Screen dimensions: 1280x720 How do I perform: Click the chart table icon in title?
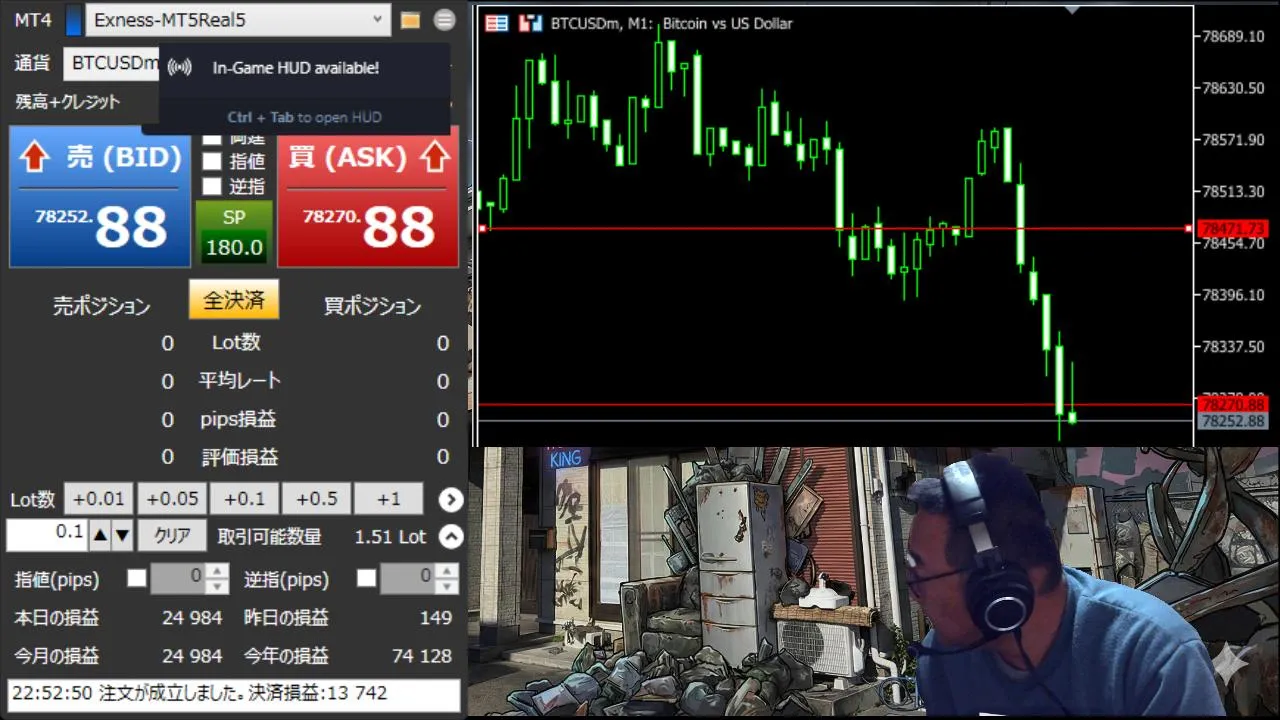pyautogui.click(x=496, y=23)
